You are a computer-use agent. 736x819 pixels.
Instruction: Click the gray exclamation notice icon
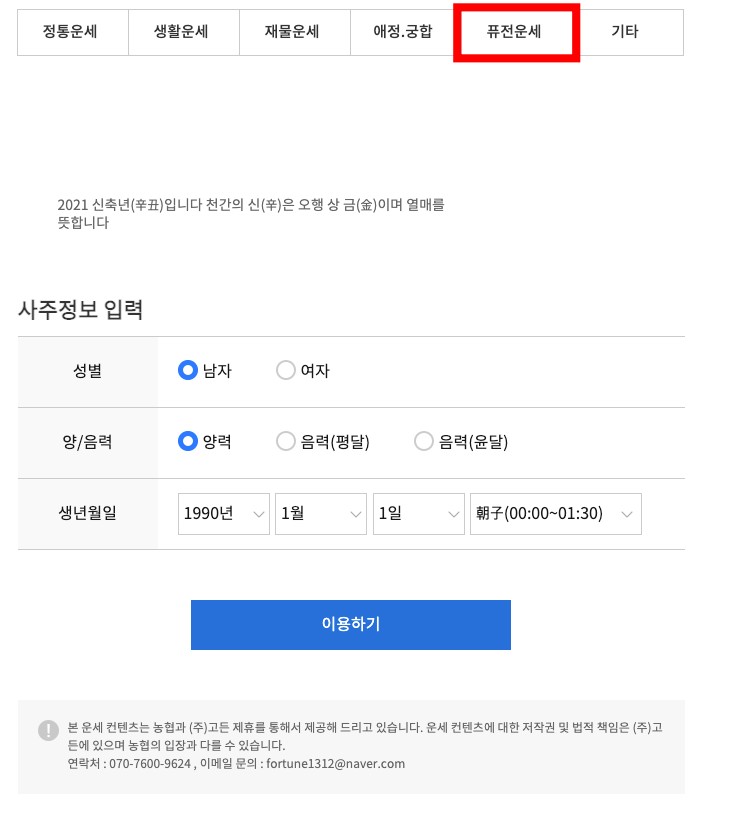point(48,730)
